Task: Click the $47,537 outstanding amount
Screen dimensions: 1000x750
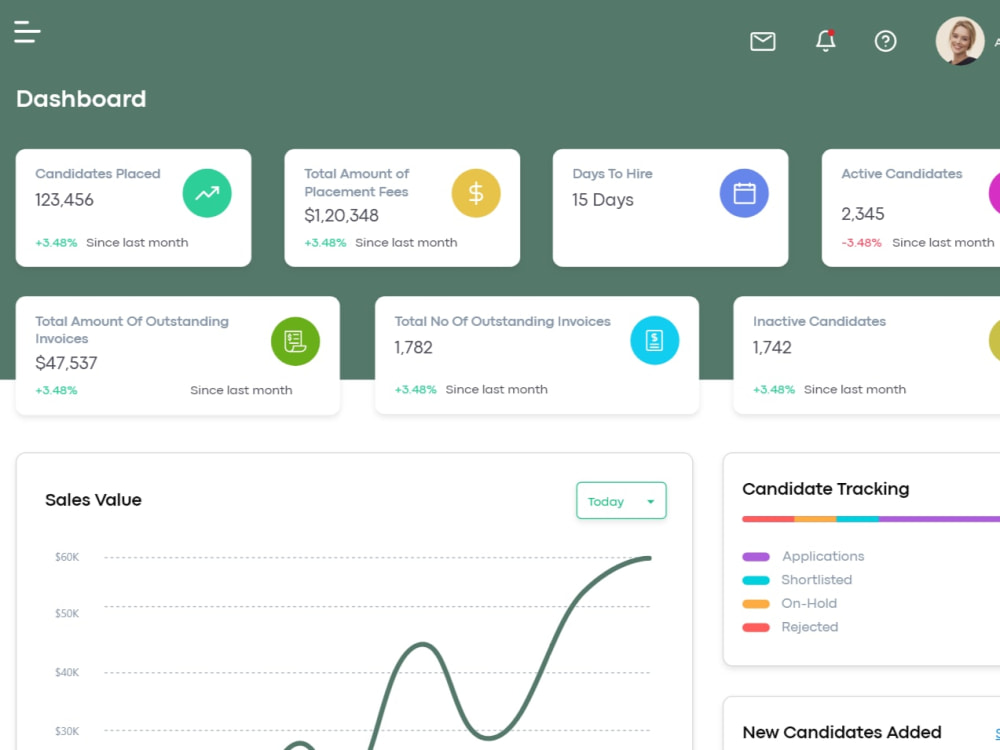Action: tap(66, 363)
